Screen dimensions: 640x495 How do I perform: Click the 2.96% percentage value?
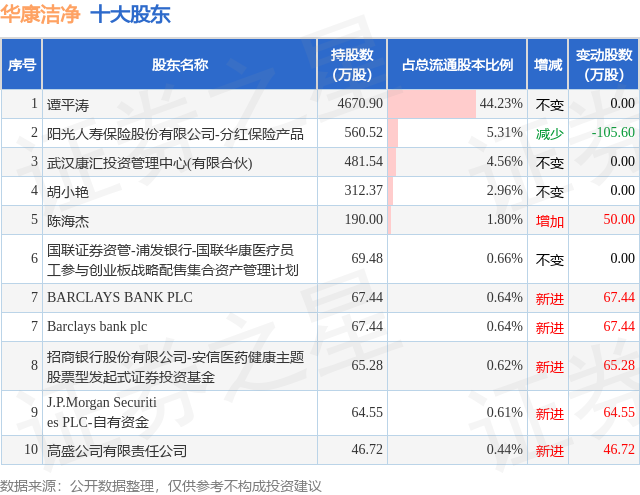(x=504, y=190)
